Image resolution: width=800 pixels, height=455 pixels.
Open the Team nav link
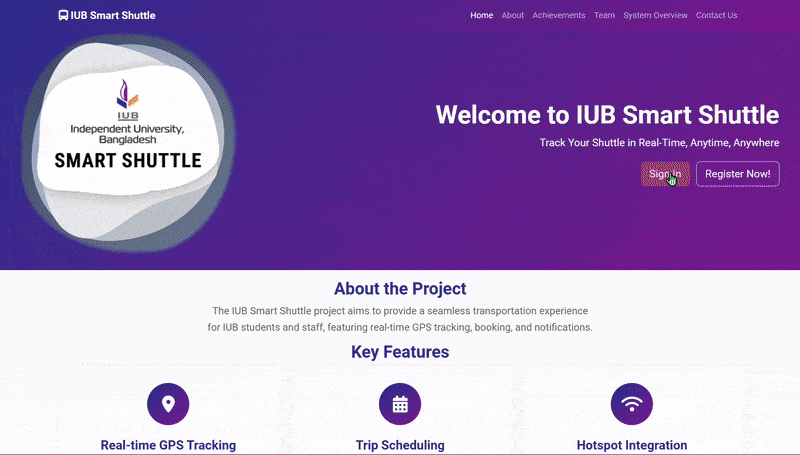[604, 15]
